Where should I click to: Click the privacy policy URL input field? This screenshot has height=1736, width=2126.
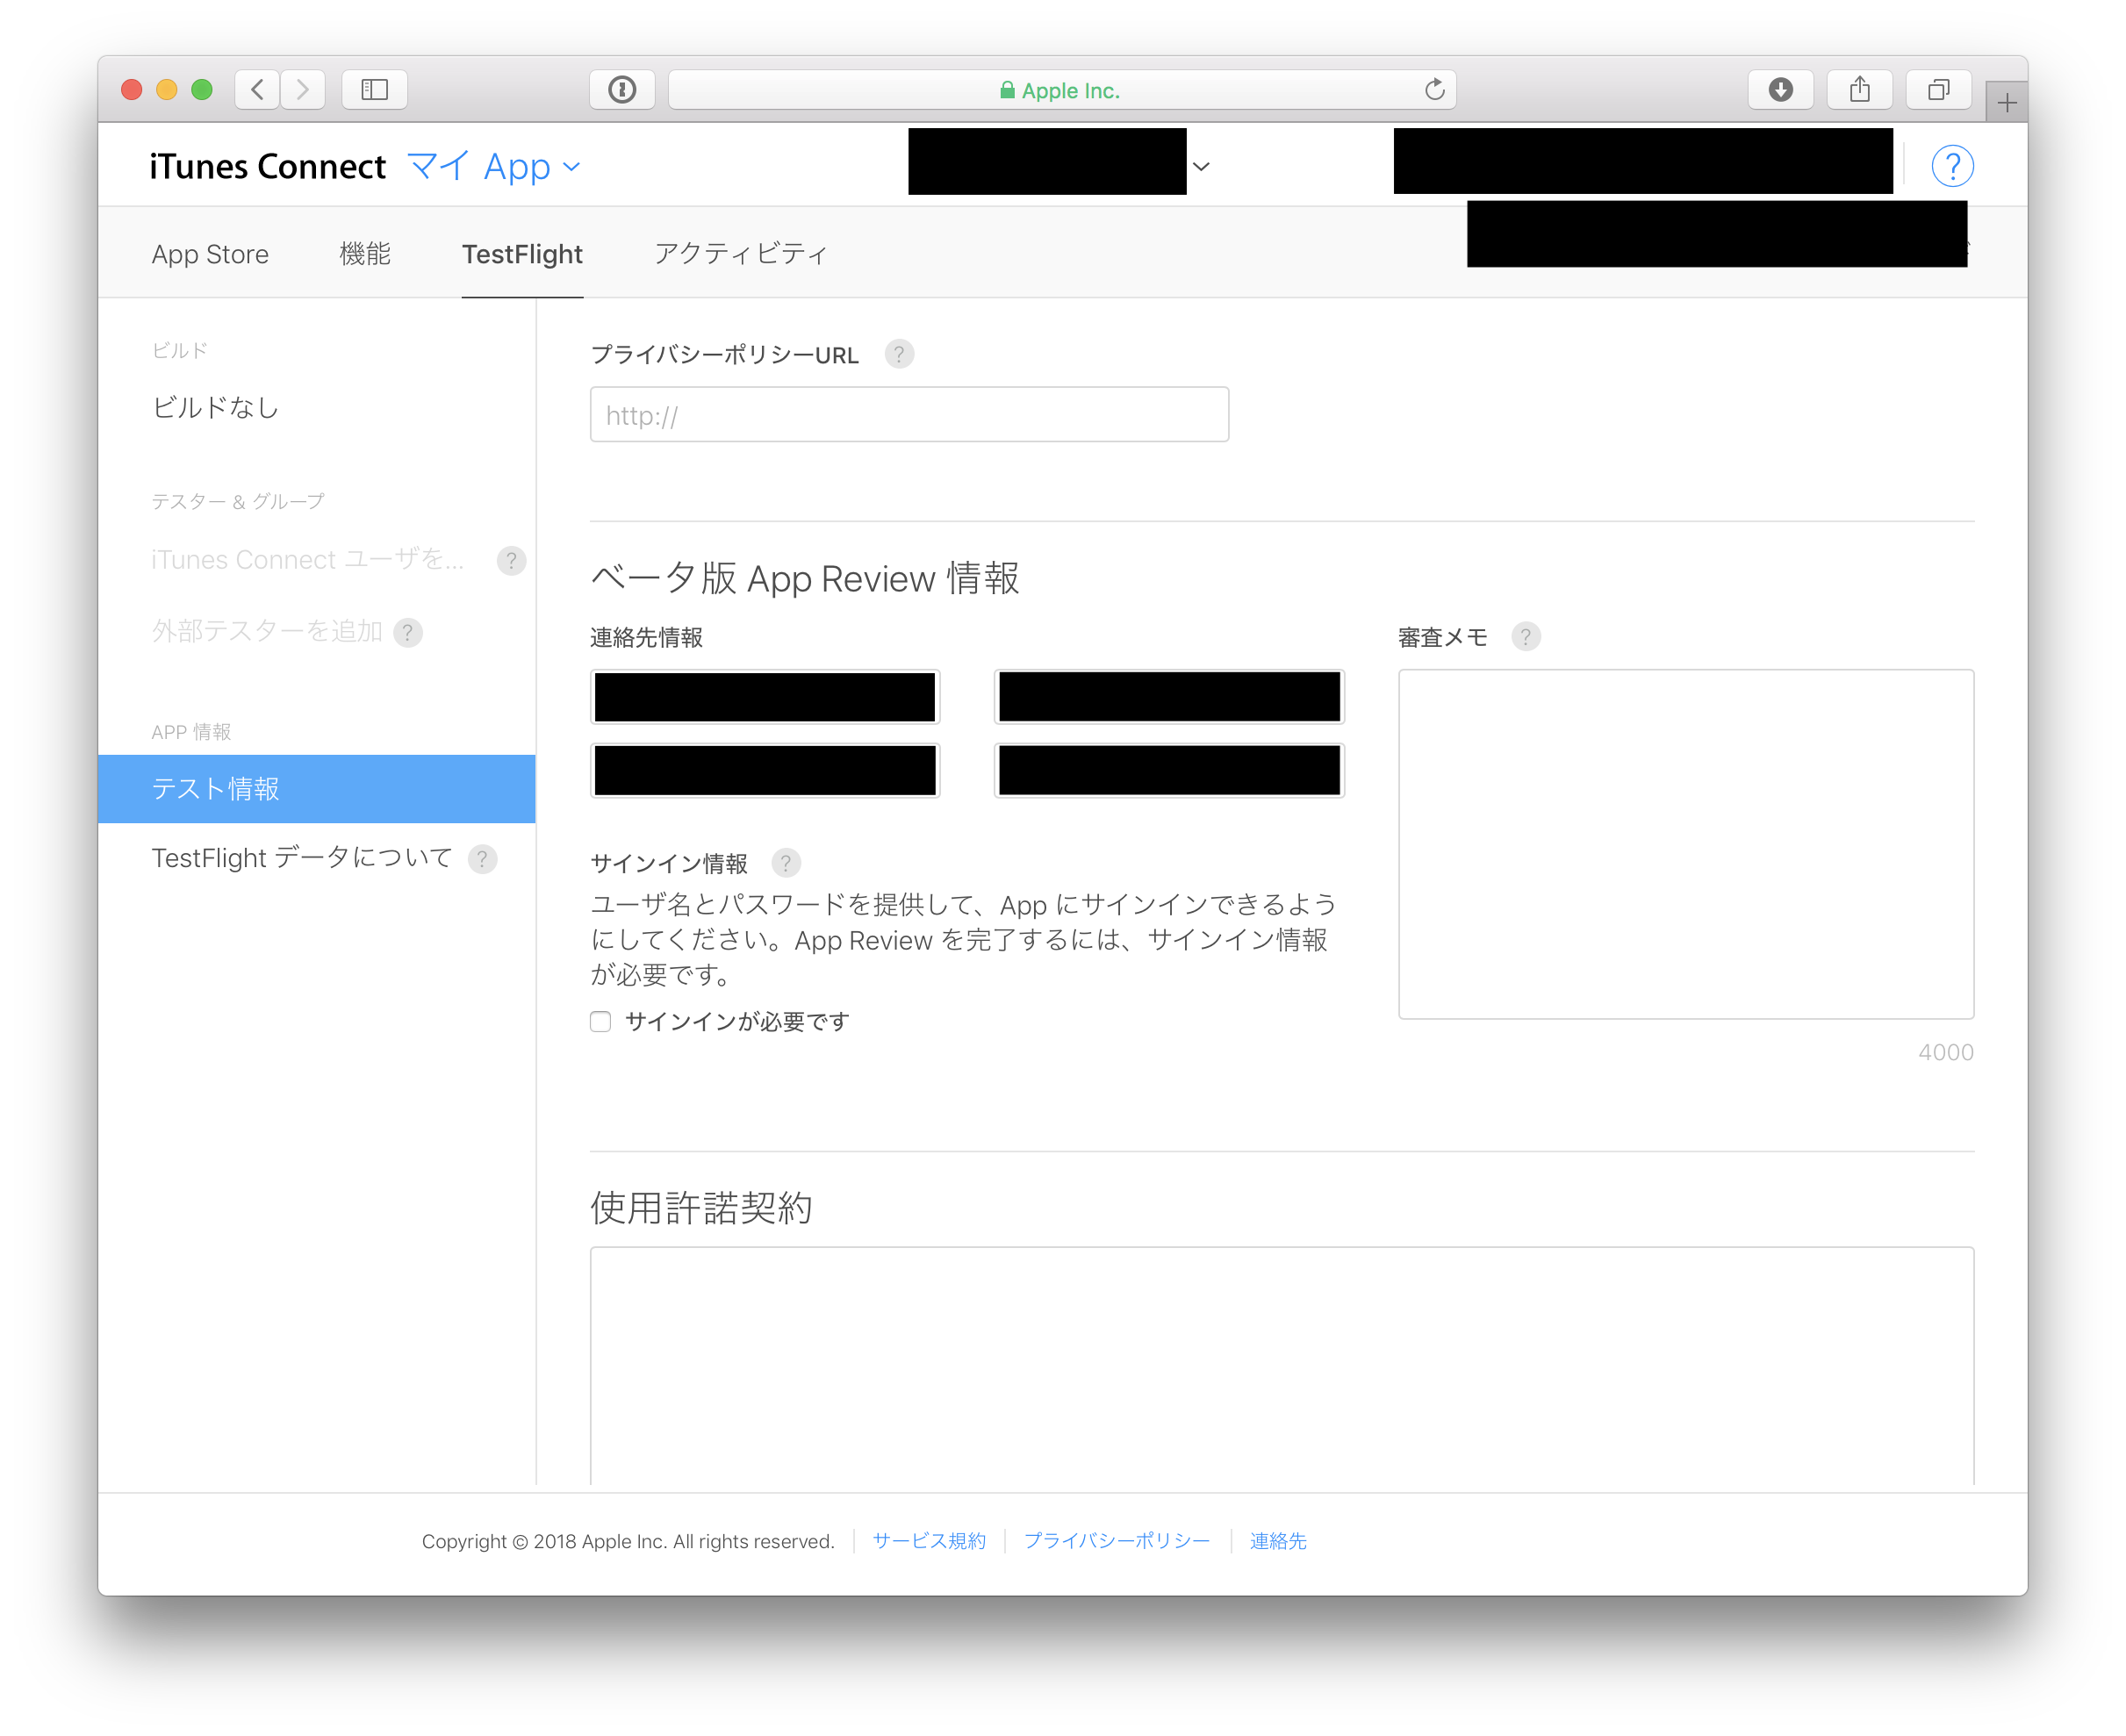(x=908, y=414)
